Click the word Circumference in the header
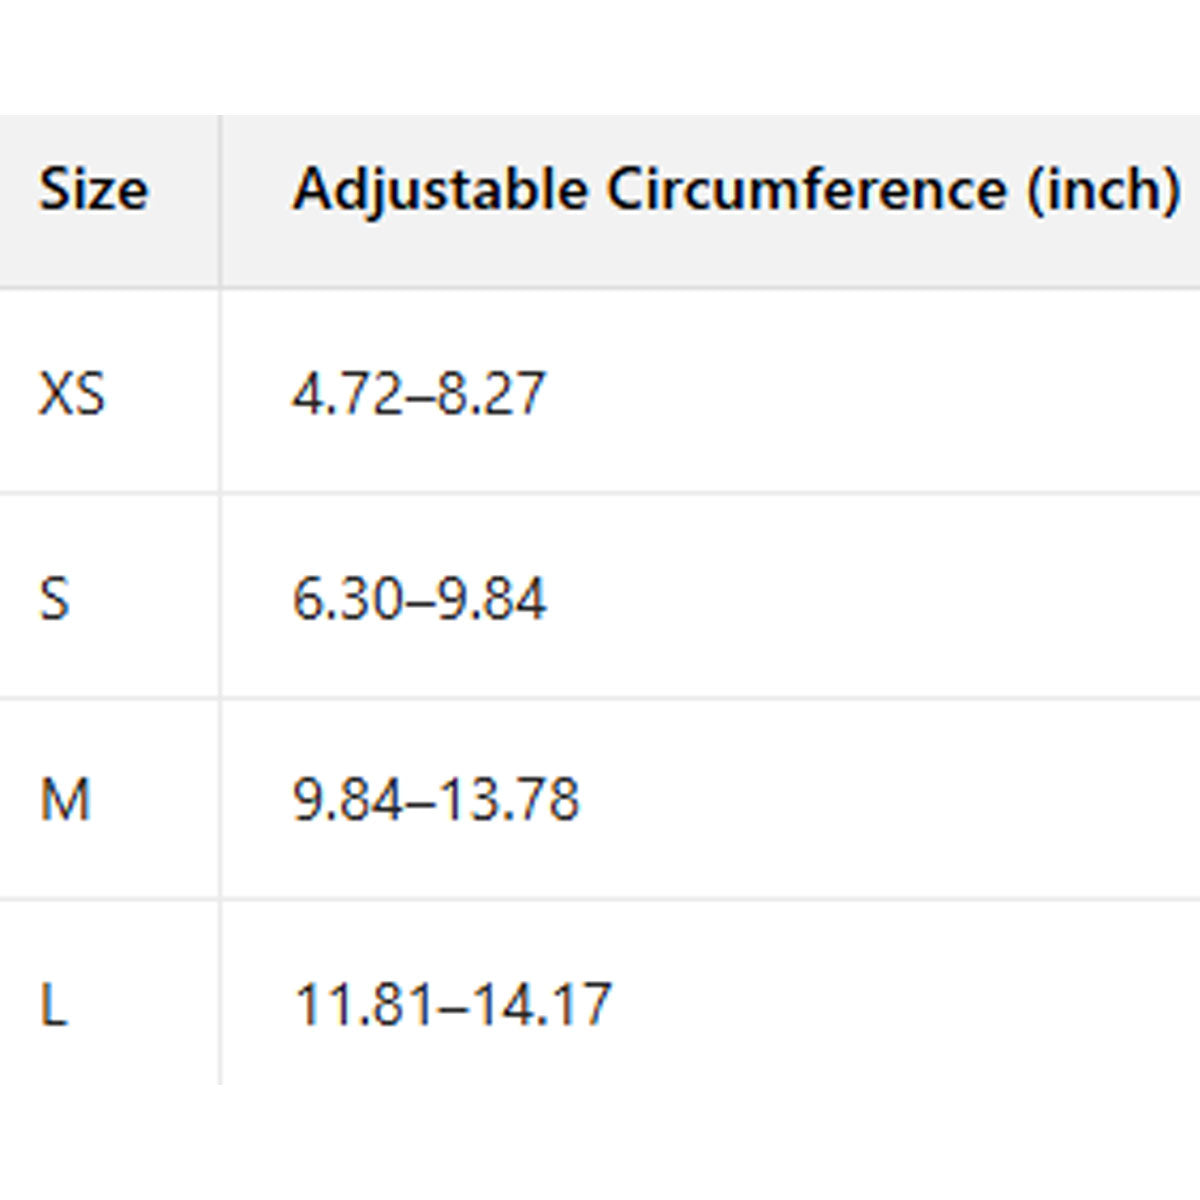1200x1200 pixels. 806,190
